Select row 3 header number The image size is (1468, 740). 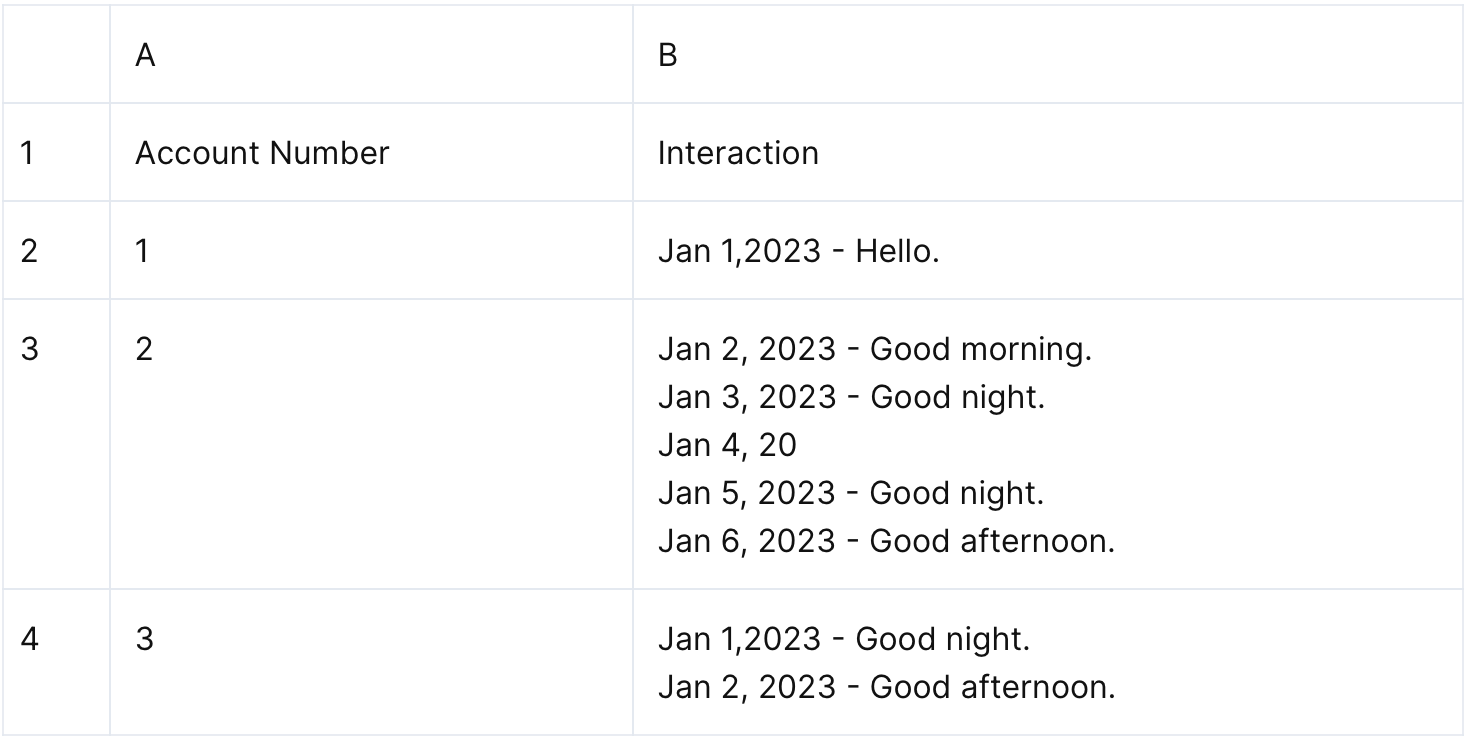click(30, 350)
